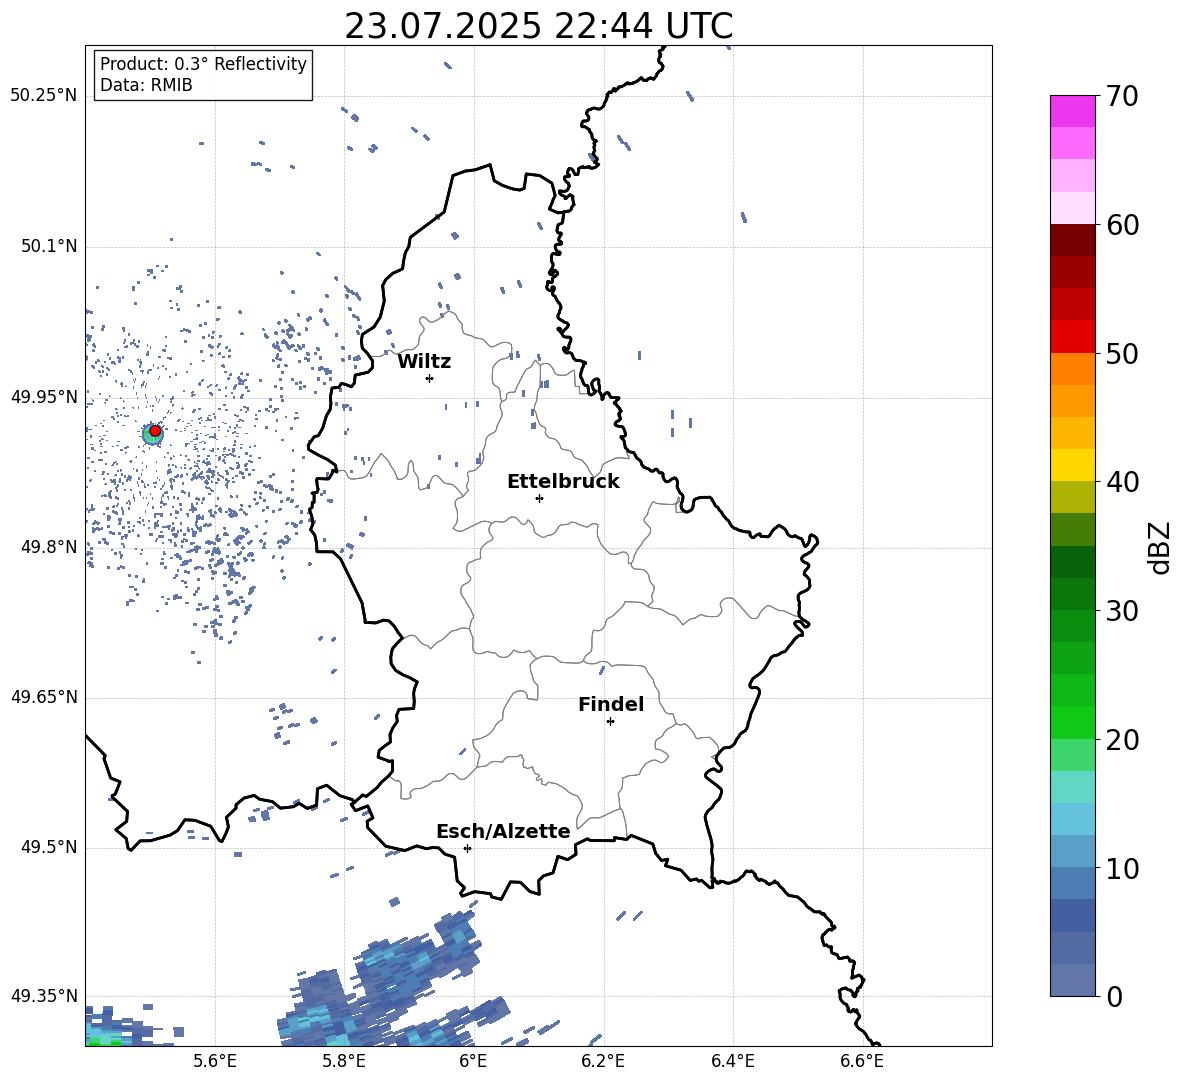1184x1081 pixels.
Task: Click the colorbar tick label 20
Action: [1123, 740]
